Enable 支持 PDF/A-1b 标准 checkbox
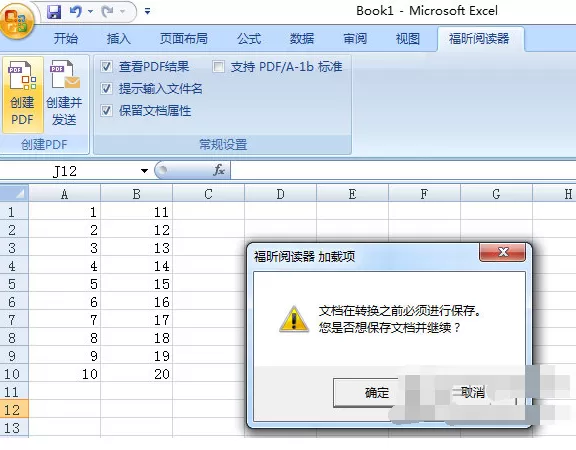Image resolution: width=576 pixels, height=450 pixels. tap(218, 66)
